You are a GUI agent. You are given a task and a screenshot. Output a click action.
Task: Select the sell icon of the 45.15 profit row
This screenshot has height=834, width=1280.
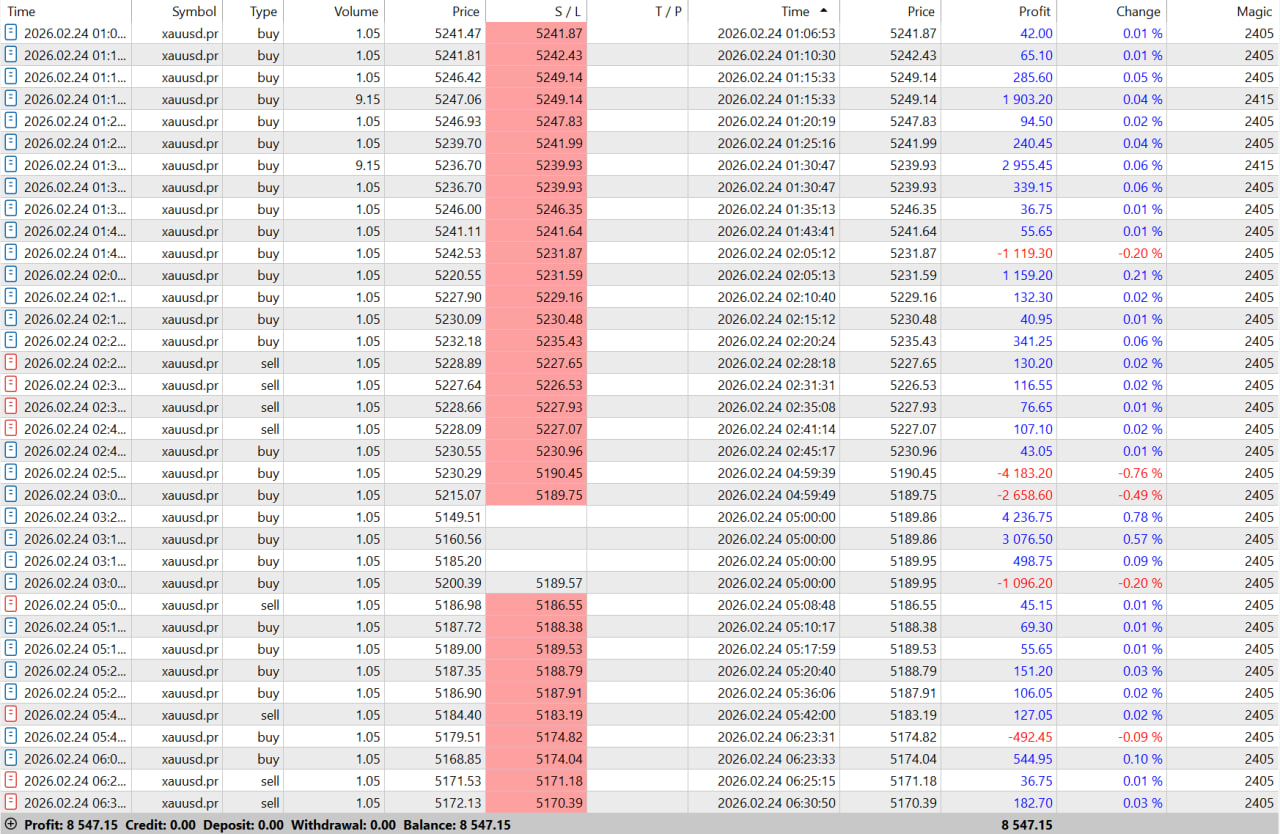11,605
